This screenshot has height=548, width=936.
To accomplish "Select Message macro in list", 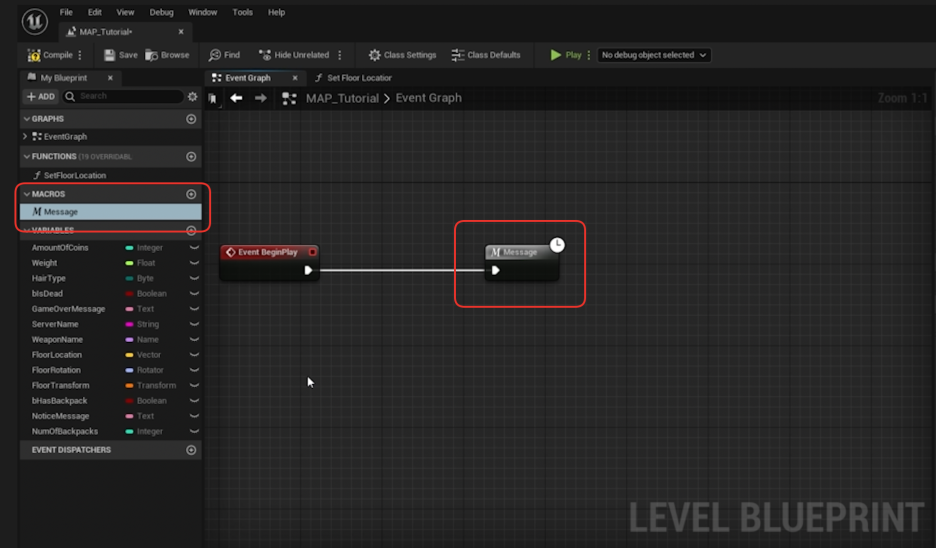I will pyautogui.click(x=110, y=211).
